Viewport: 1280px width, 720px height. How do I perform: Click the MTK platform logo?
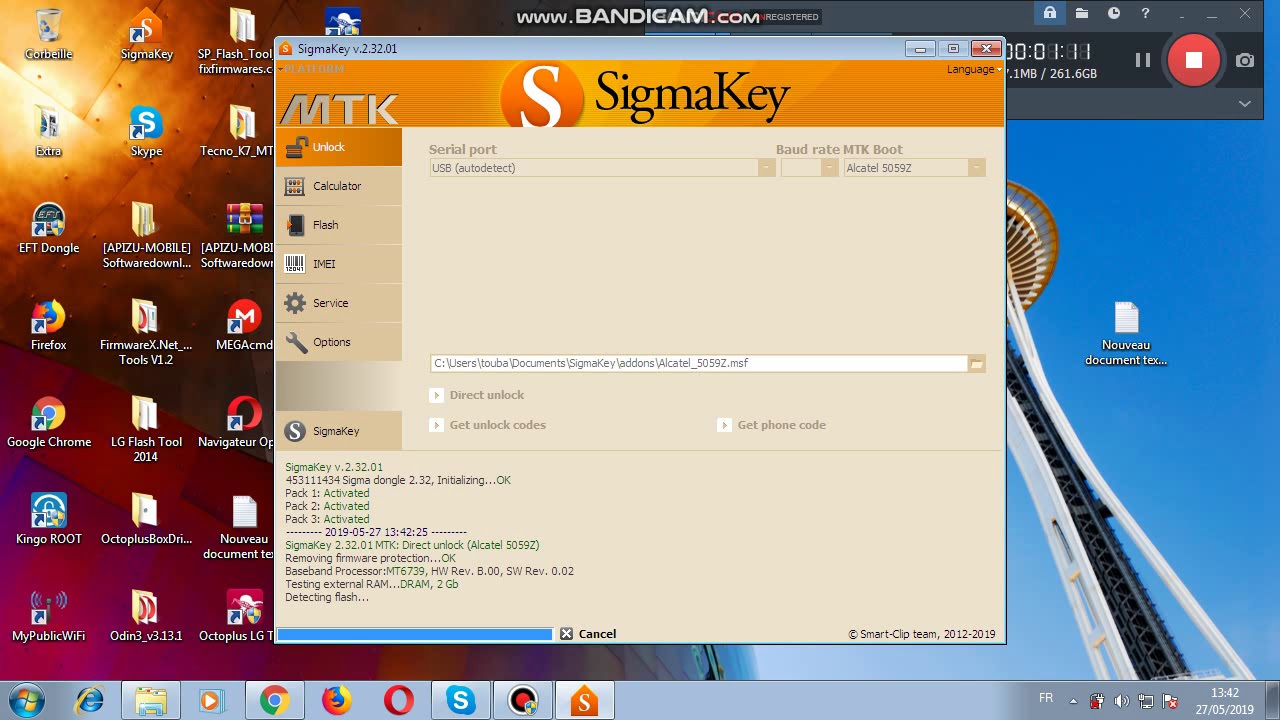[x=338, y=108]
